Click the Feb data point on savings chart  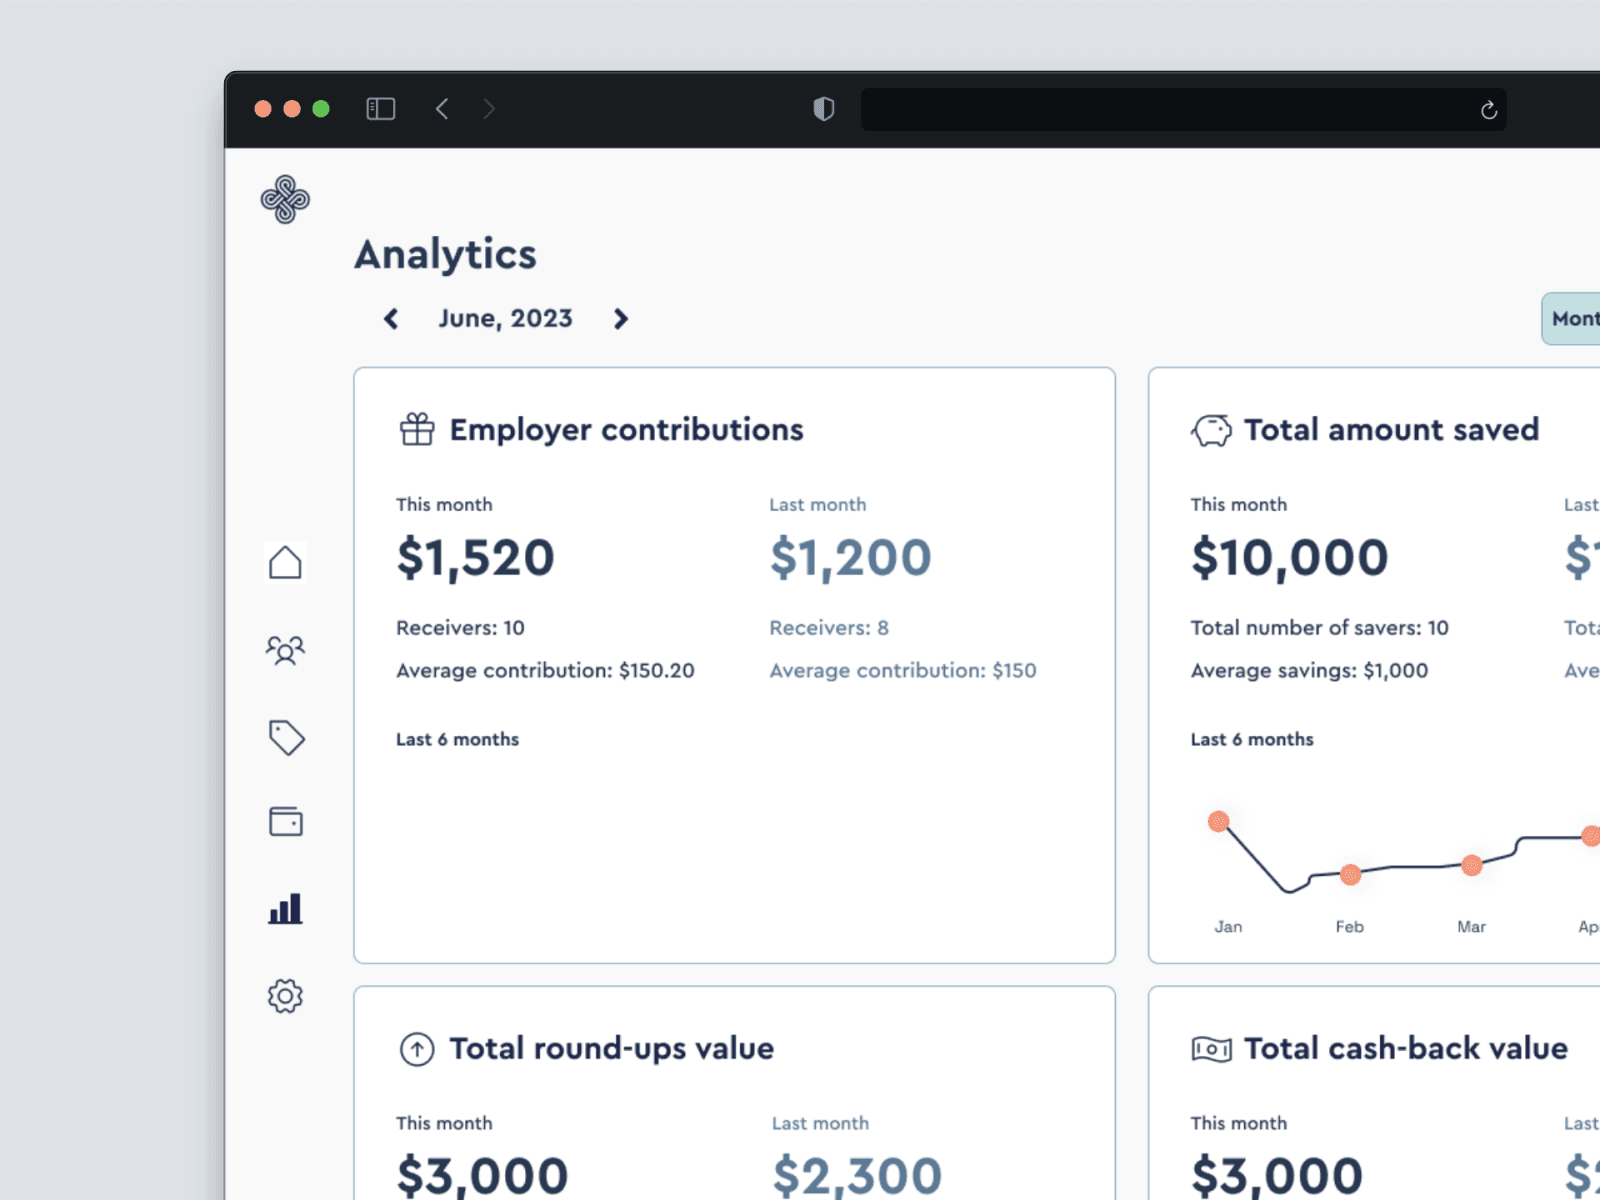(1350, 875)
